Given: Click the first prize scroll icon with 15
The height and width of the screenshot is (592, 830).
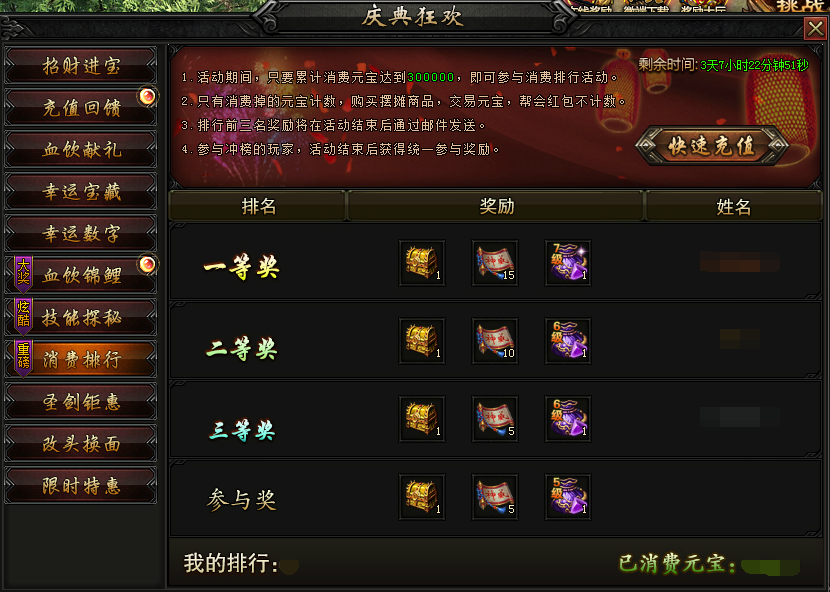Looking at the screenshot, I should point(495,263).
